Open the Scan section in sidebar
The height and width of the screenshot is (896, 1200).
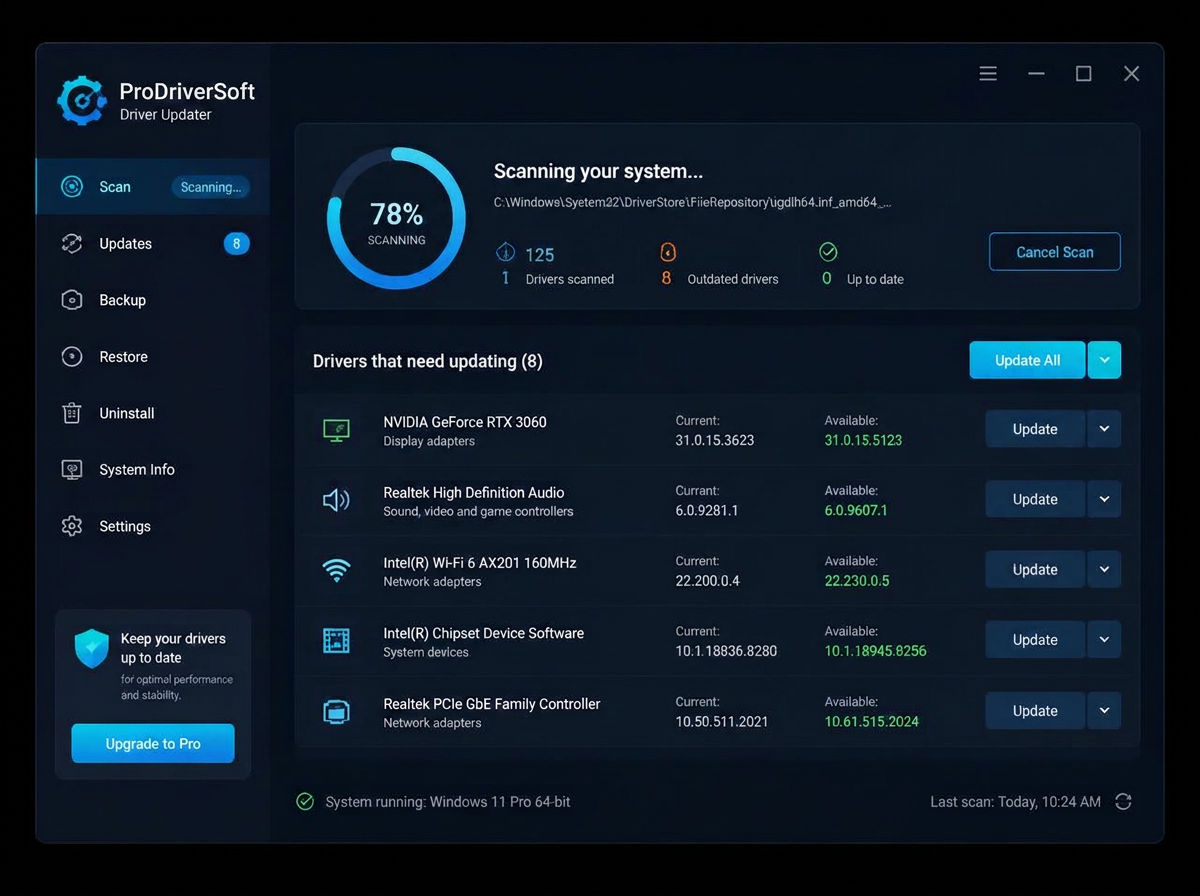[x=153, y=187]
